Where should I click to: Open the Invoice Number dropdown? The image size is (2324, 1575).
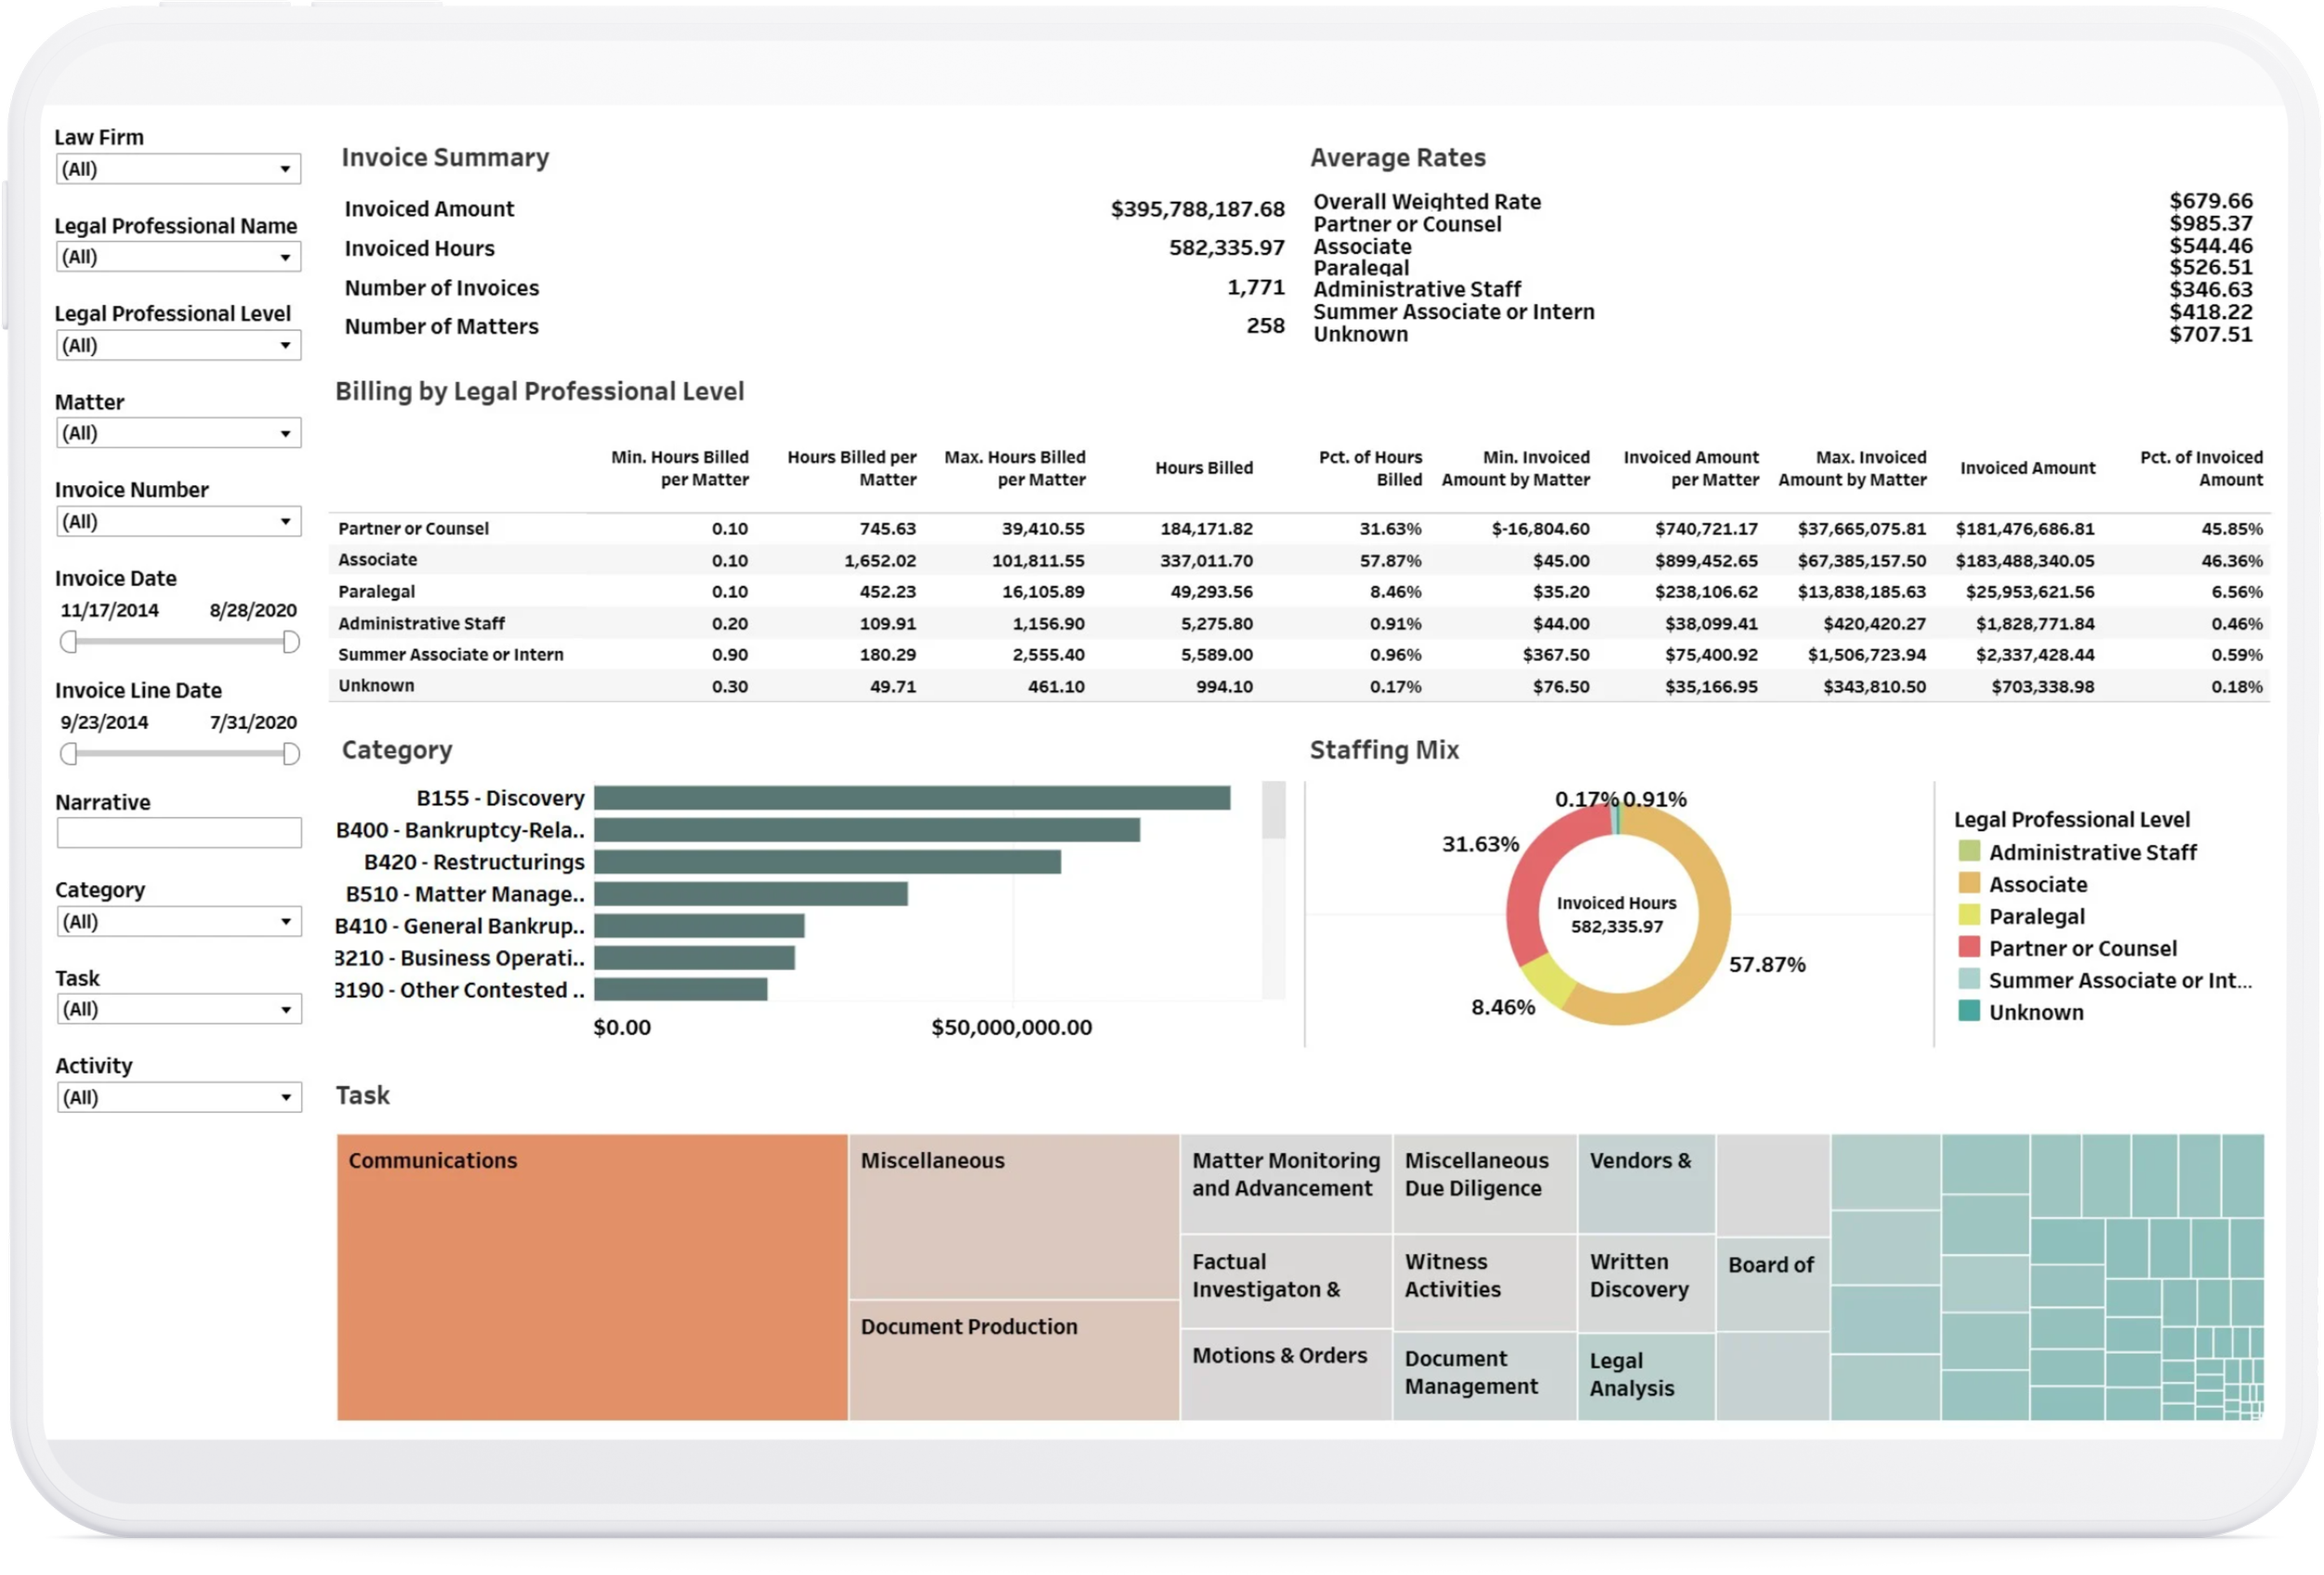click(x=178, y=521)
